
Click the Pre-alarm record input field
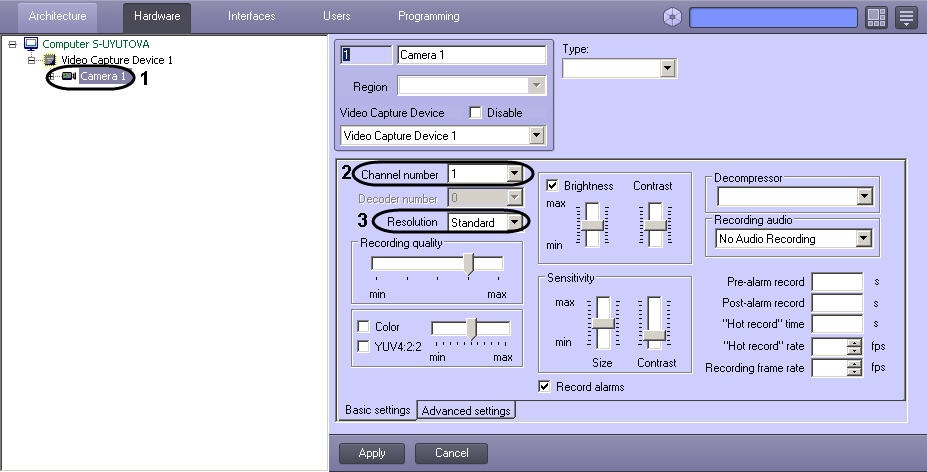[837, 282]
